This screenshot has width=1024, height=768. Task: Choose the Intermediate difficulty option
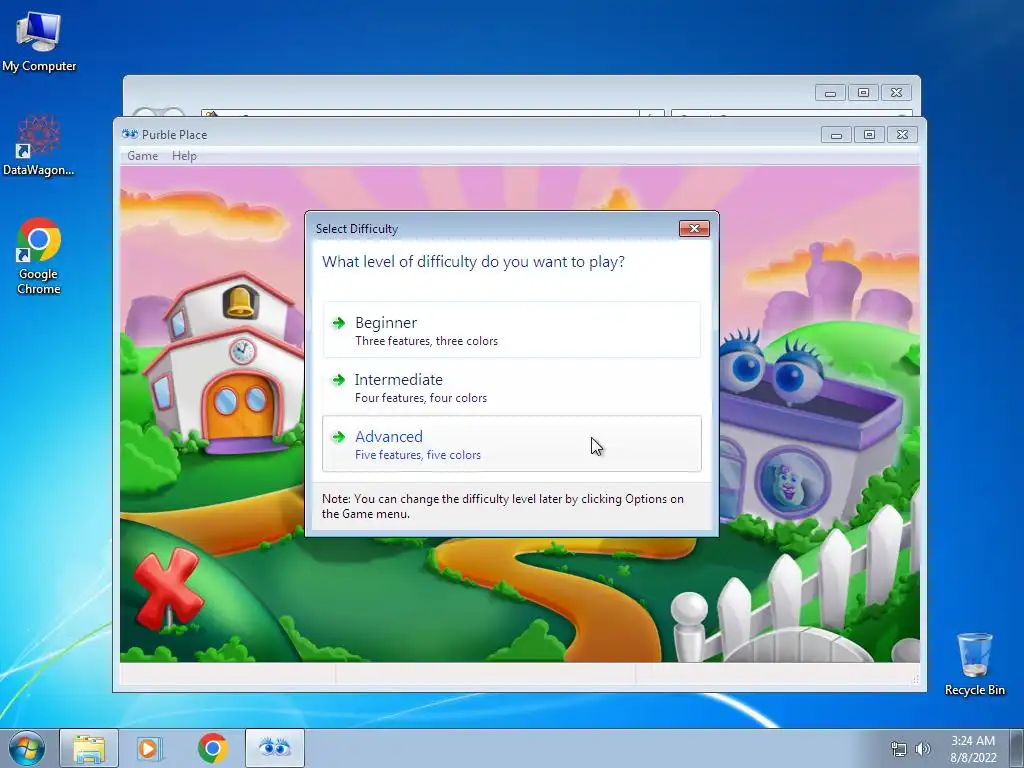[x=511, y=387]
